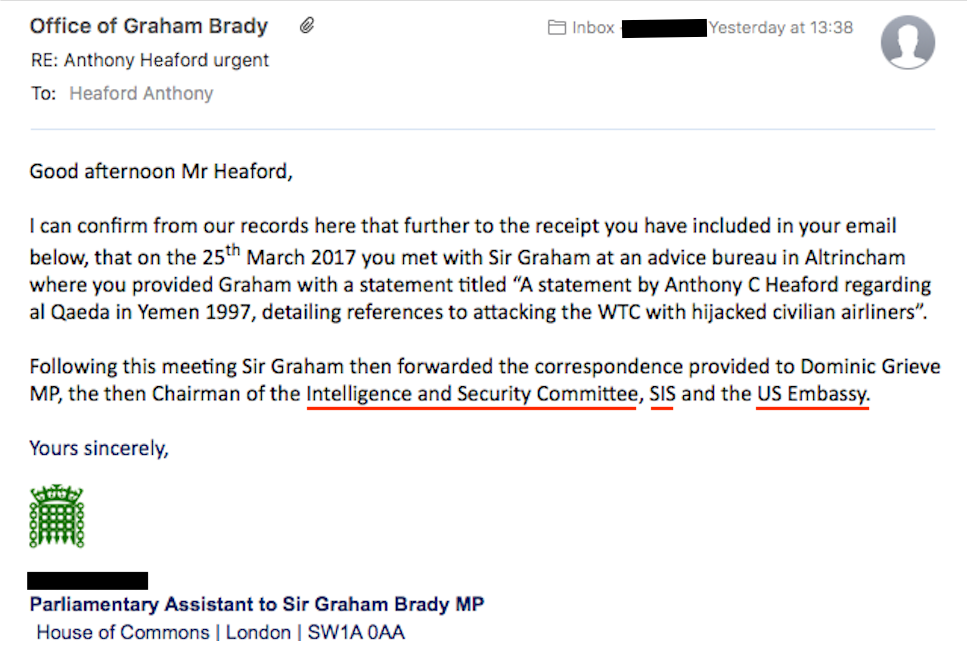Click the redacted block beside Inbox
Viewport: 967px width, 660px height.
[664, 28]
